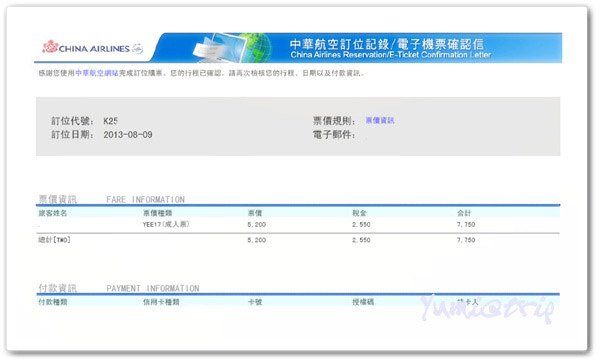Click the 旅客姓名 column header
This screenshot has height=363, width=600.
coord(53,213)
